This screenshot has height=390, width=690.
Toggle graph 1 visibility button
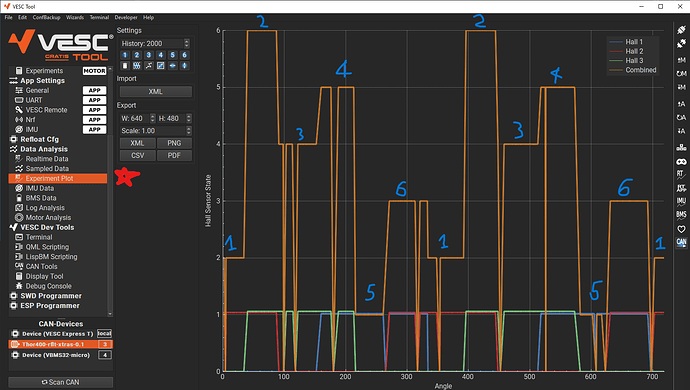(125, 55)
